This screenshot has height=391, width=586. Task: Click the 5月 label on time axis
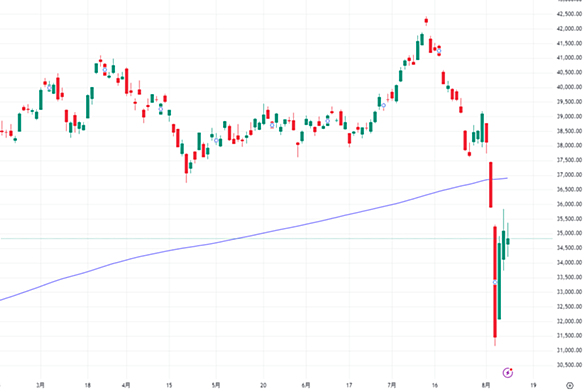coord(216,385)
